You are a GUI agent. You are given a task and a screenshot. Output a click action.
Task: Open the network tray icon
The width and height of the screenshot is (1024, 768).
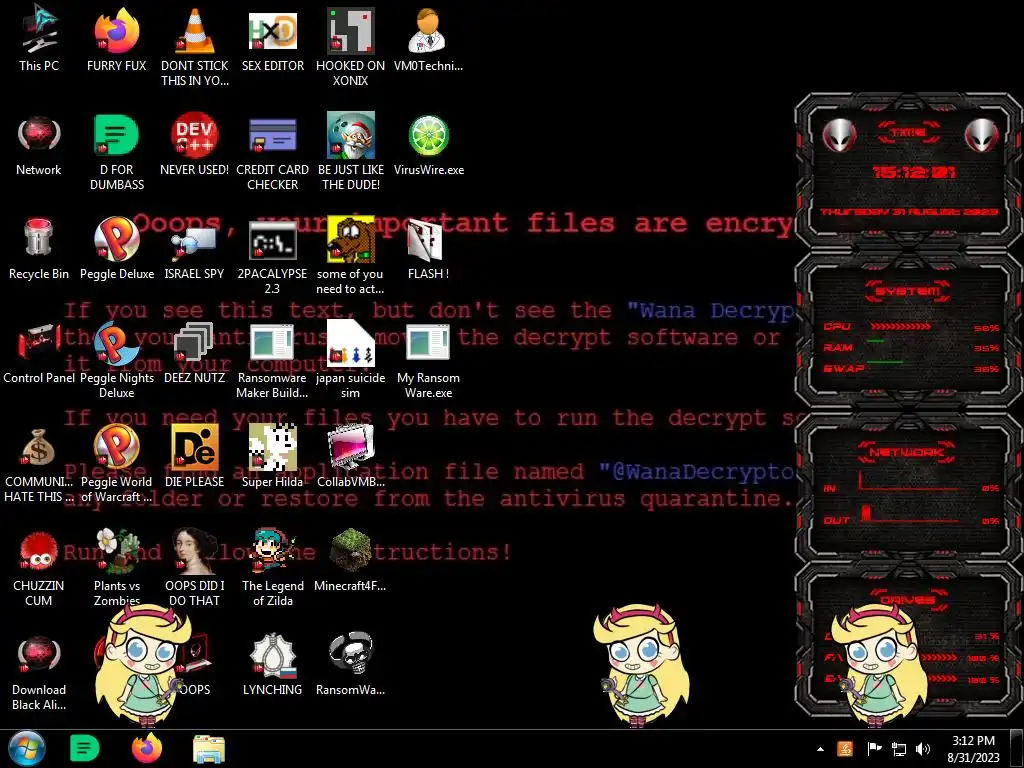(899, 749)
